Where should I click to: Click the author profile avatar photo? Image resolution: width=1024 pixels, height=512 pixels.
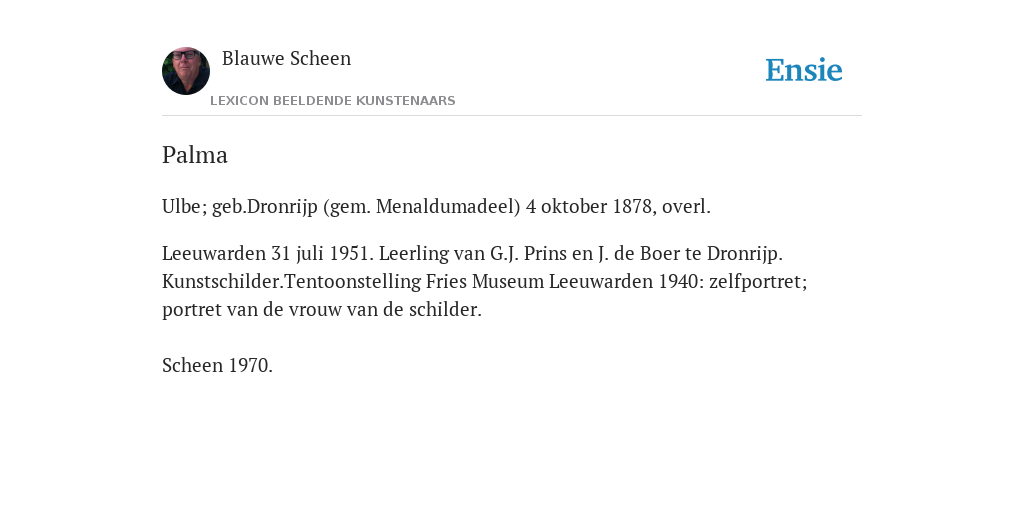[x=186, y=71]
